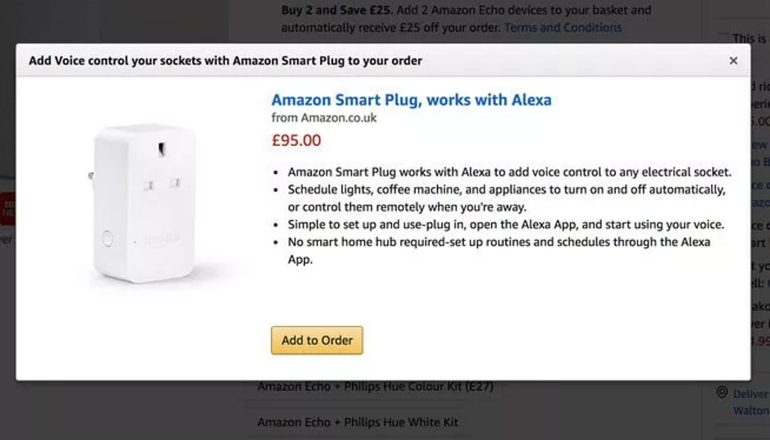Click the 'from Amazon.co.uk' seller text

(324, 118)
